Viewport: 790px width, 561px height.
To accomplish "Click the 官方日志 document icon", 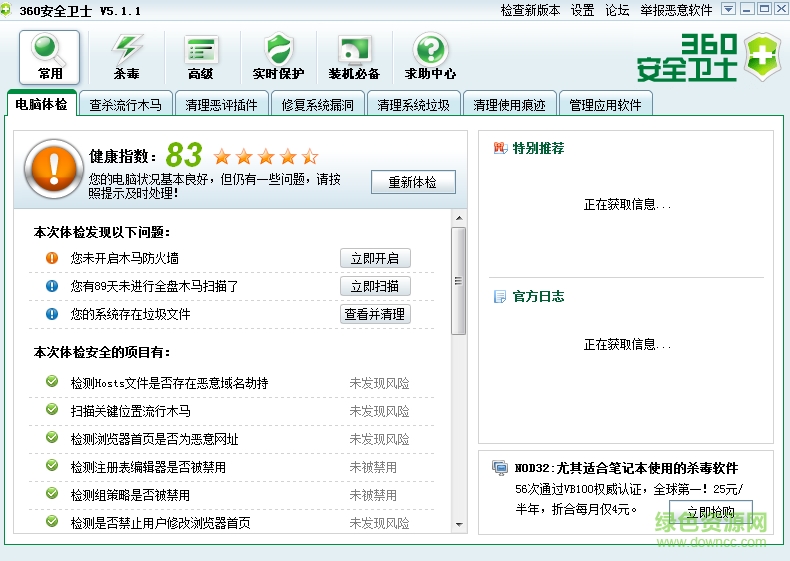I will pos(500,296).
